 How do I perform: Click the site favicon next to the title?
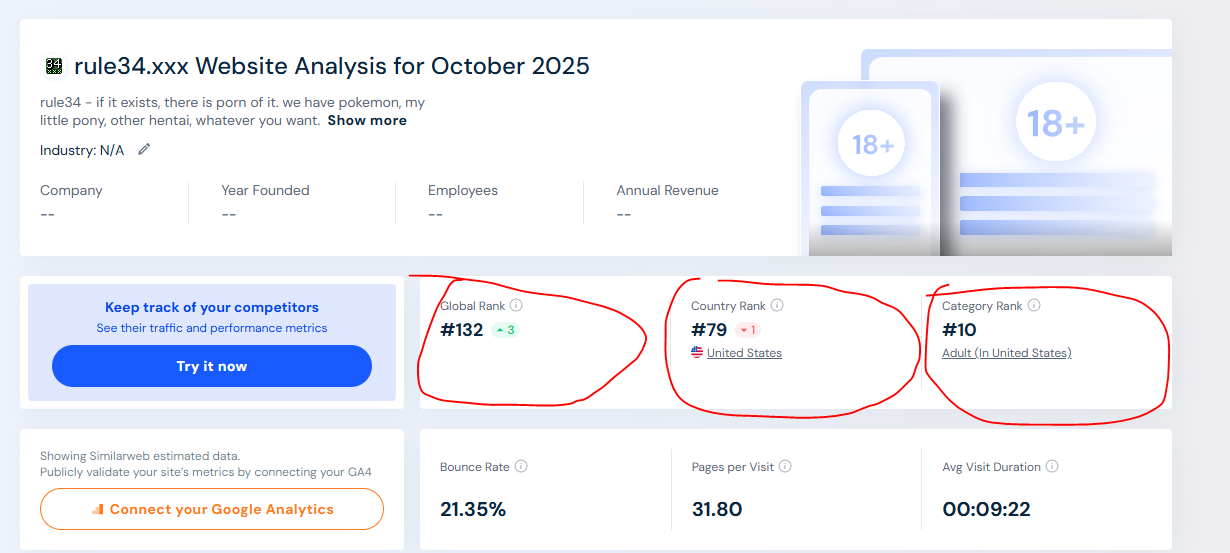(x=54, y=67)
